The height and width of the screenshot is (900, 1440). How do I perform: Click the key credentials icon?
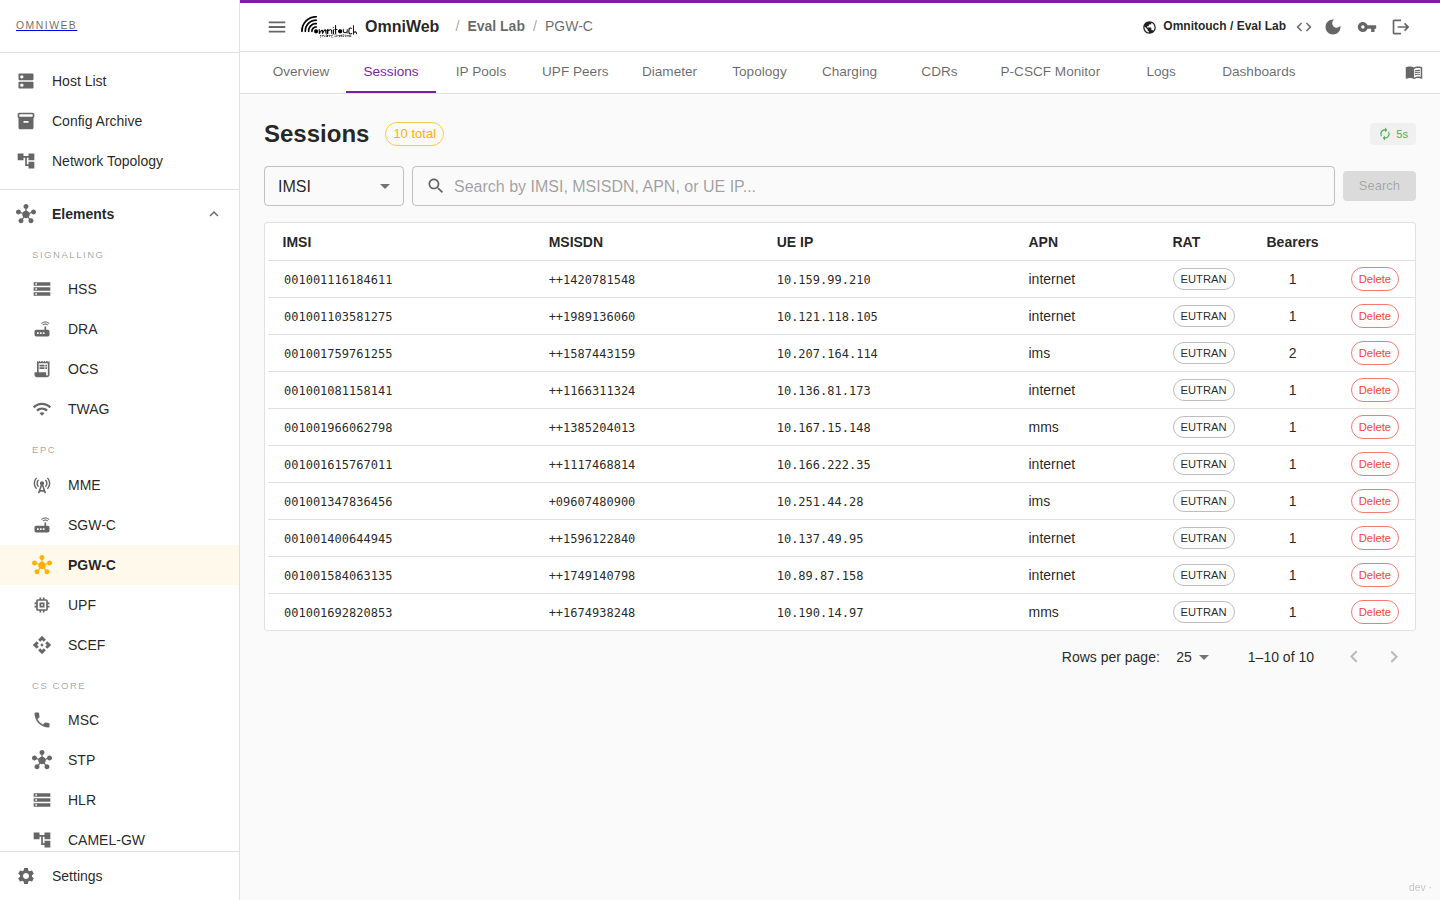[x=1367, y=27]
